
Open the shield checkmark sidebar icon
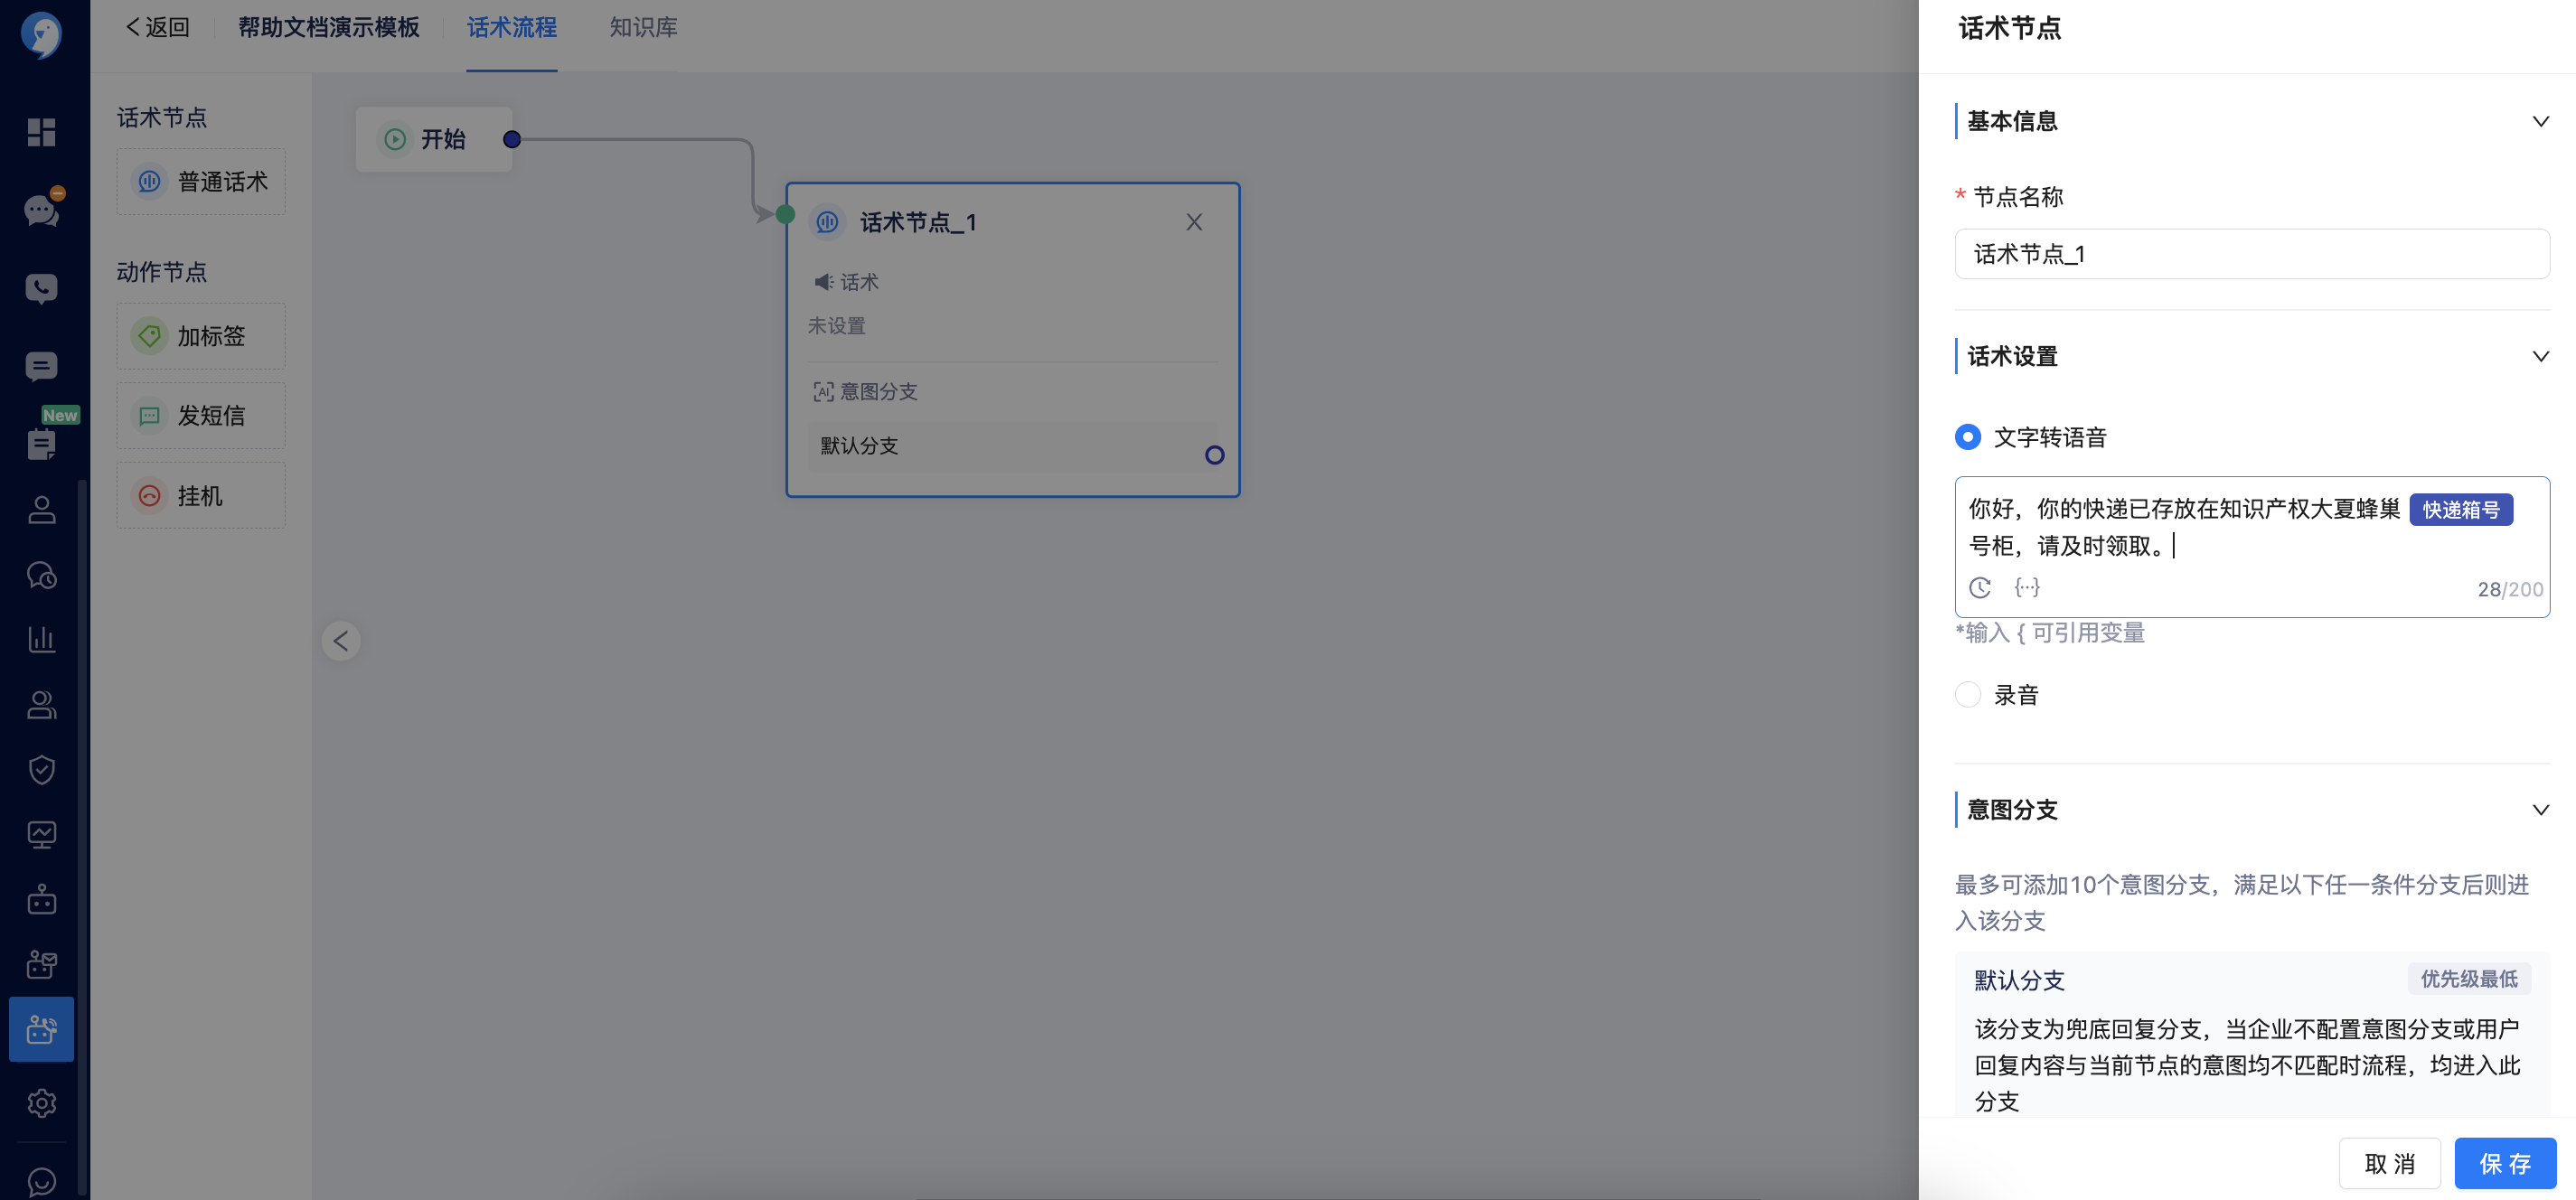(41, 769)
